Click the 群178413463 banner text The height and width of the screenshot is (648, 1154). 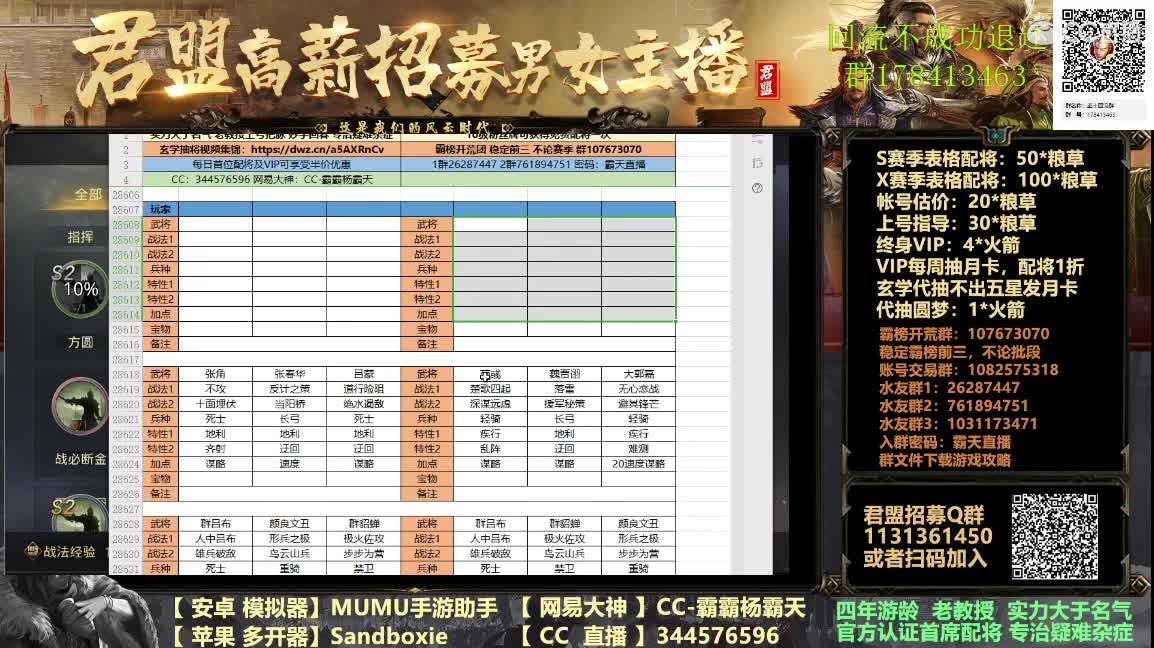coord(935,75)
